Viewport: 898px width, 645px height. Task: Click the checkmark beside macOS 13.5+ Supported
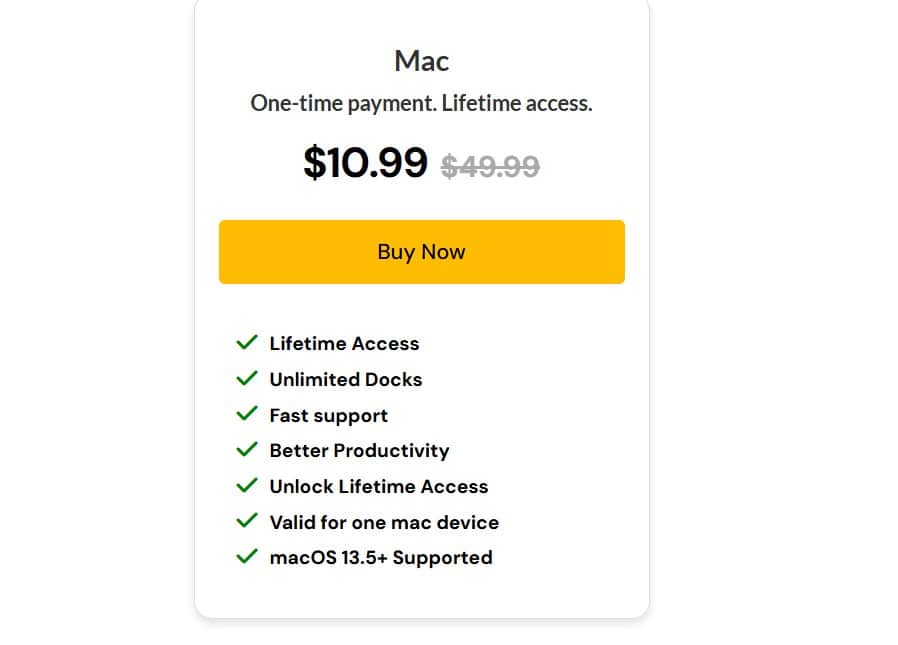246,557
